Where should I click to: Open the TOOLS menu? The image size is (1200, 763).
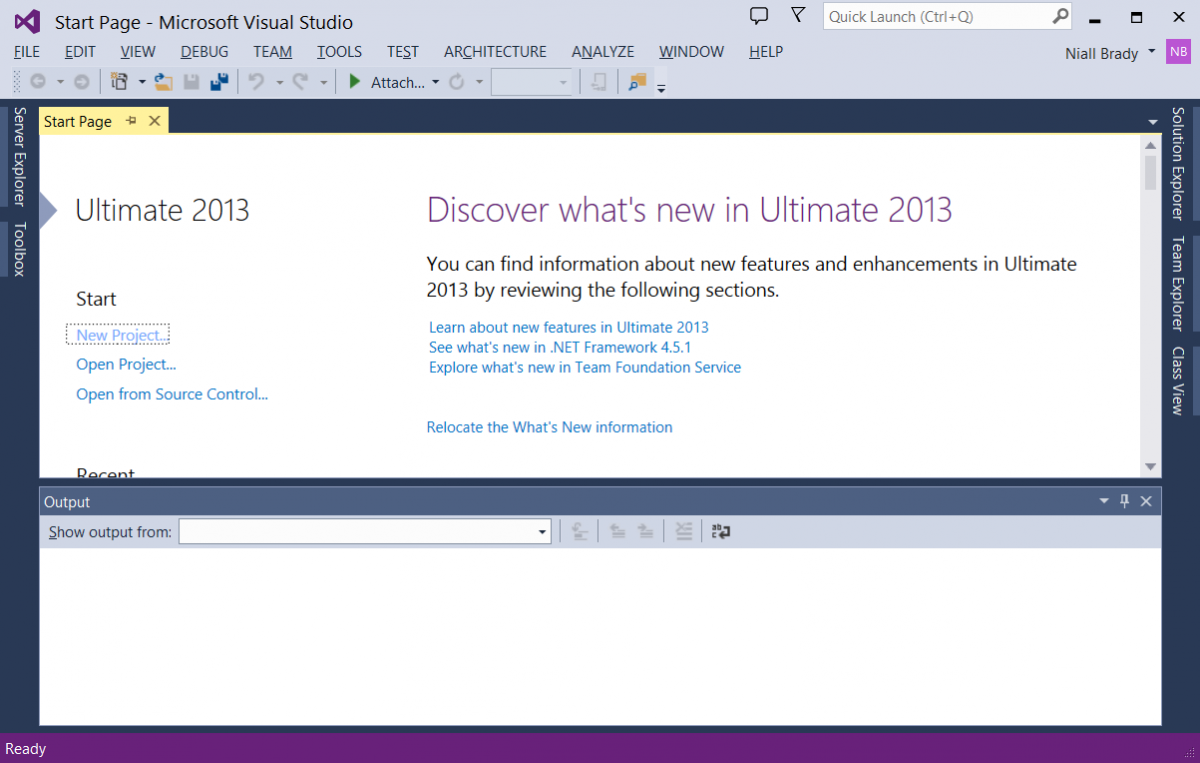(340, 51)
